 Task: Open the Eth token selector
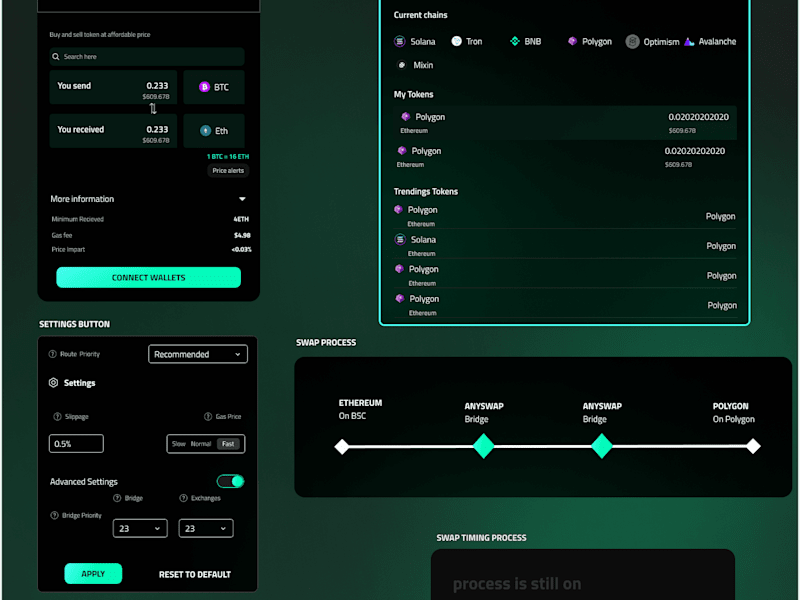point(214,131)
